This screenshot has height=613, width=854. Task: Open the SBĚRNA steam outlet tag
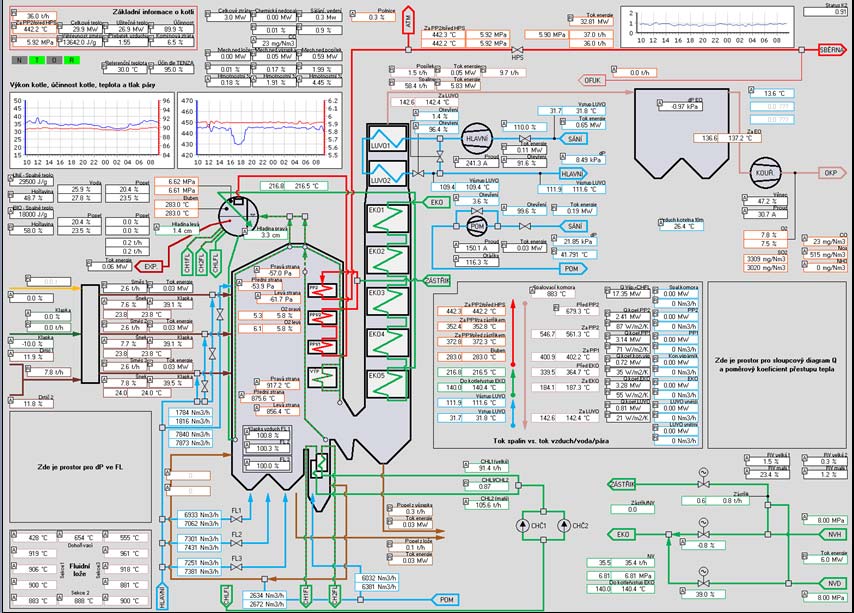click(833, 50)
